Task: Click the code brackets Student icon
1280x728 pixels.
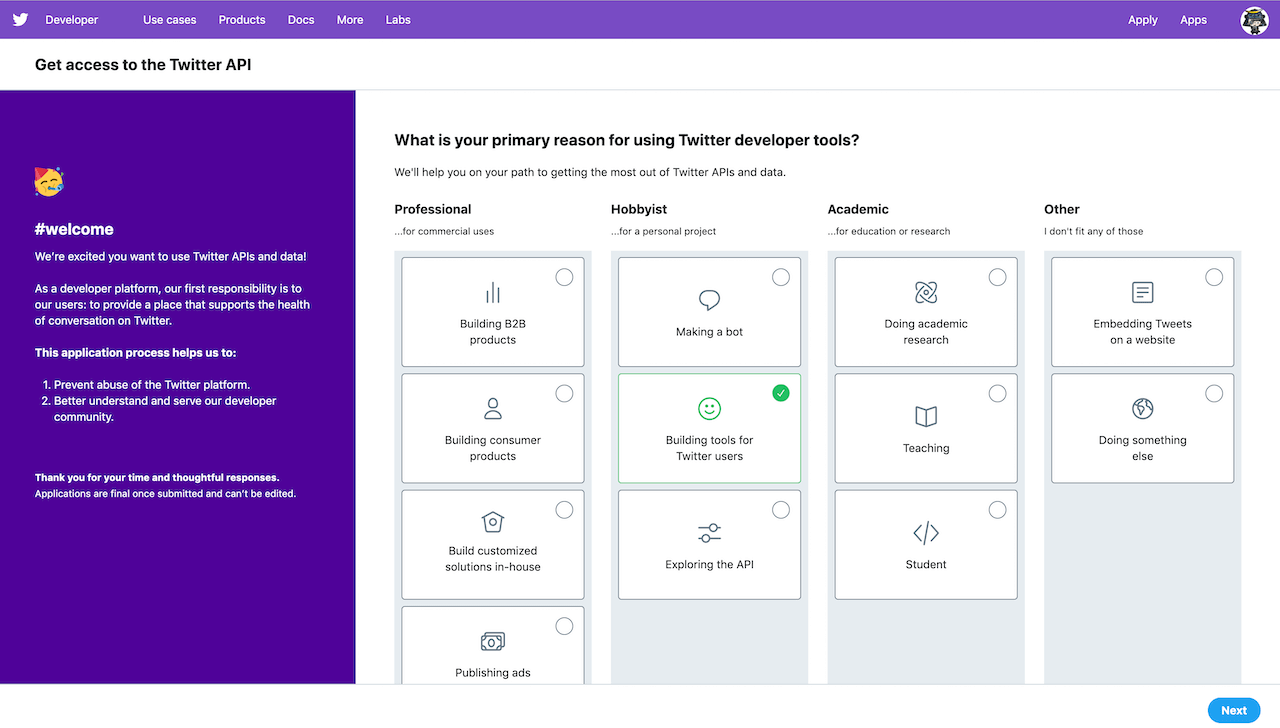Action: click(926, 533)
